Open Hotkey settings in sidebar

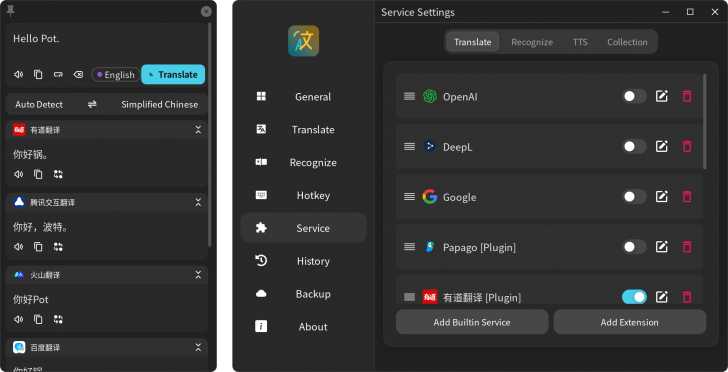pyautogui.click(x=304, y=196)
